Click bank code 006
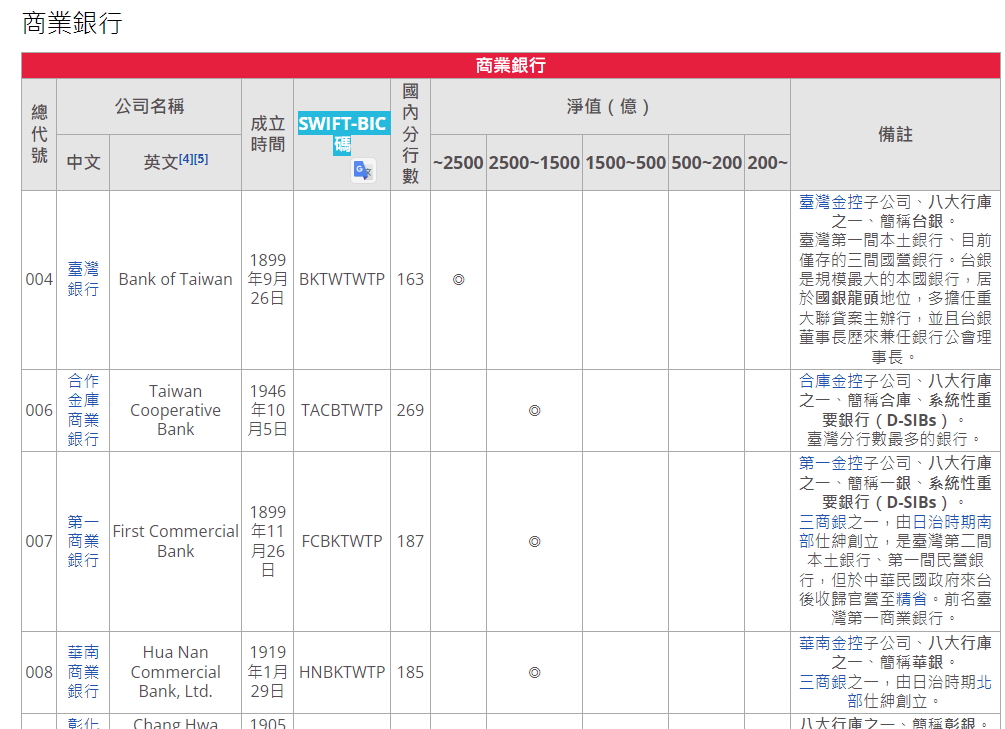 (x=39, y=410)
